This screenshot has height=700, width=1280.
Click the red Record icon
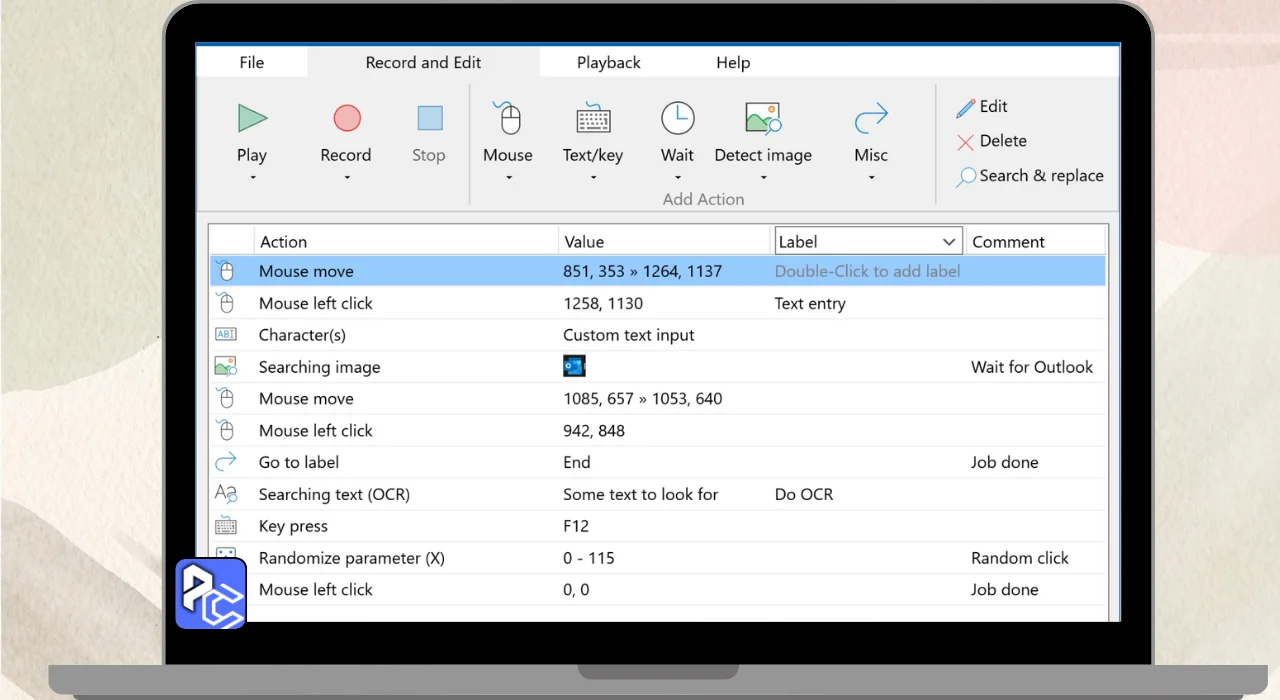coord(346,119)
